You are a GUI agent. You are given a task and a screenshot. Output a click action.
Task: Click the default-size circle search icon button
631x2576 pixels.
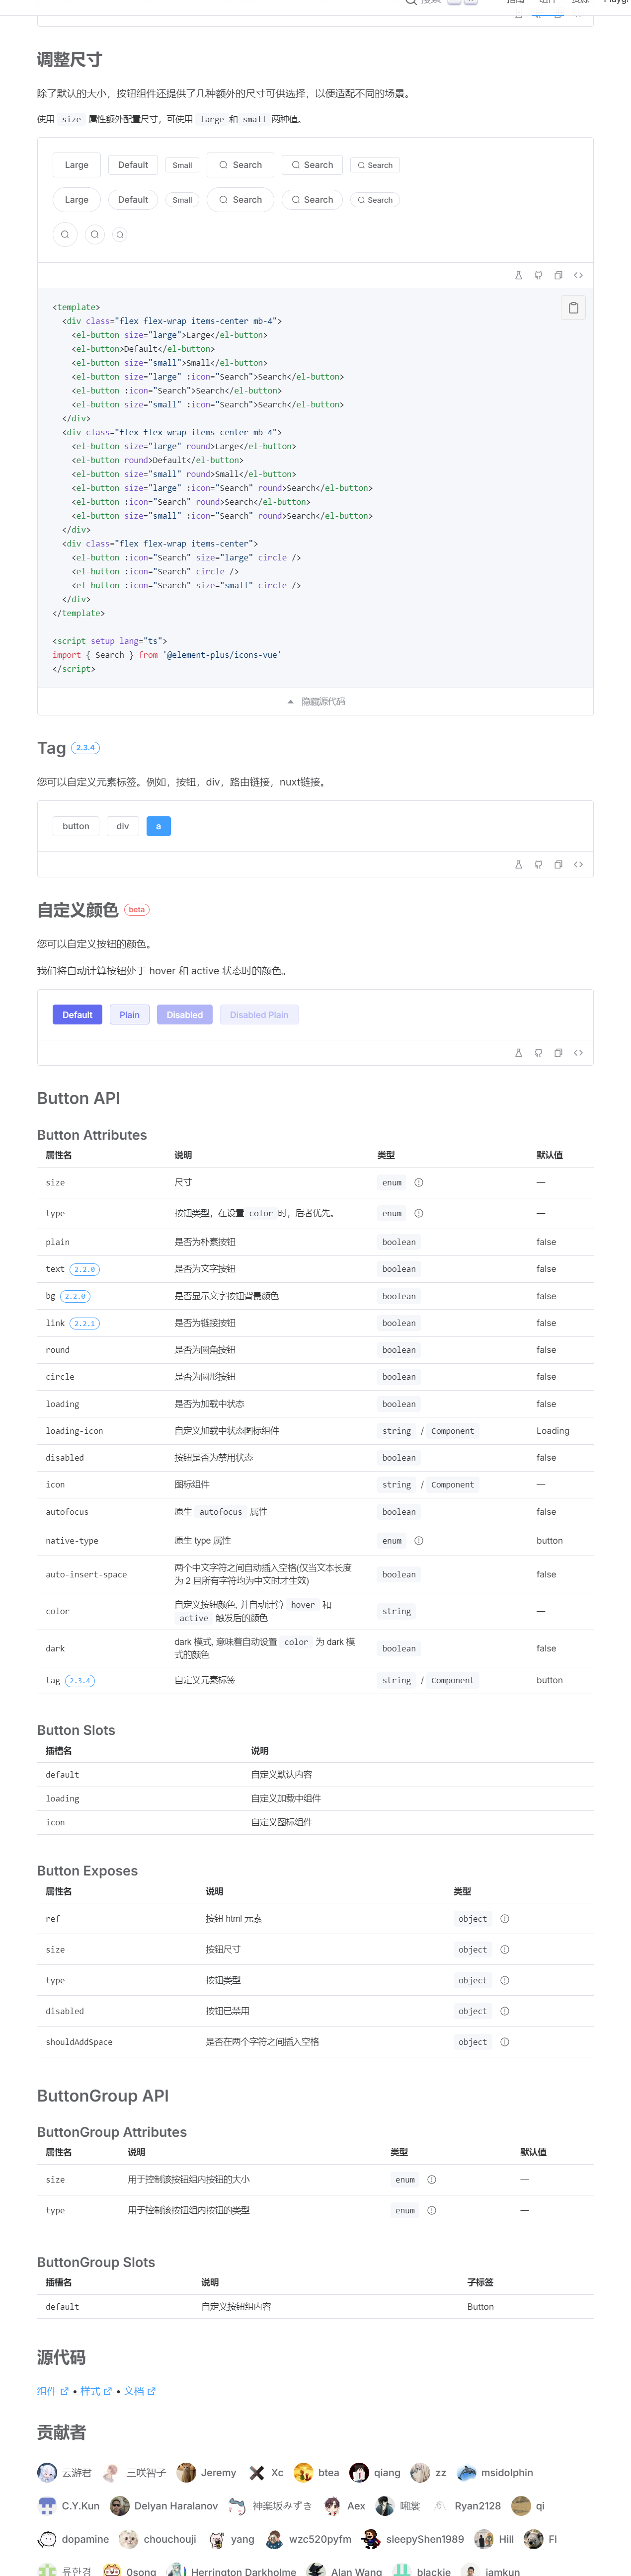pos(95,234)
